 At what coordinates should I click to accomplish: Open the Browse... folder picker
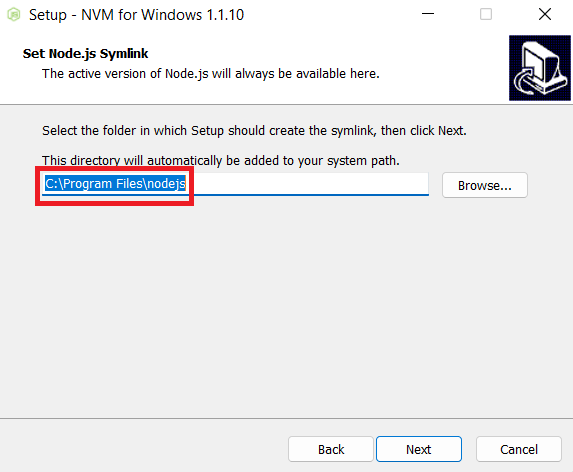tap(485, 185)
